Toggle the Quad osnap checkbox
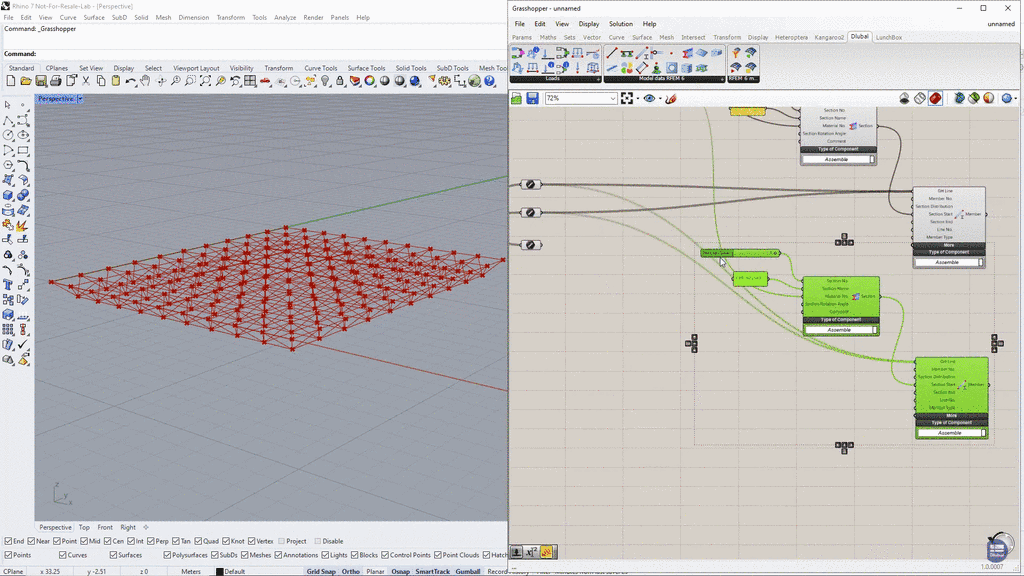 [x=199, y=541]
